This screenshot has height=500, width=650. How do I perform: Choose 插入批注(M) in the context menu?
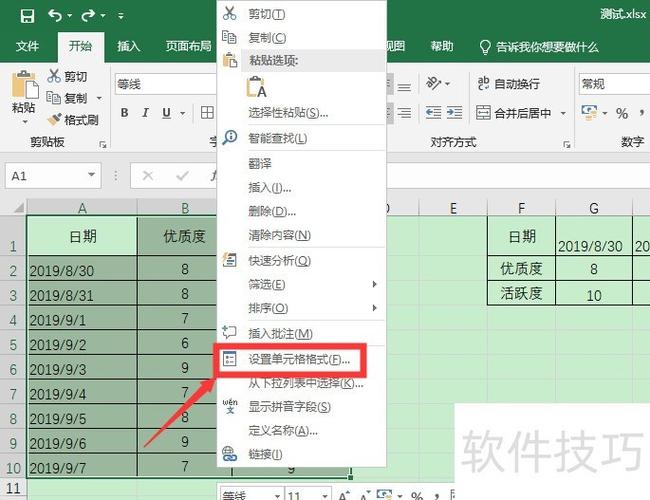[302, 333]
